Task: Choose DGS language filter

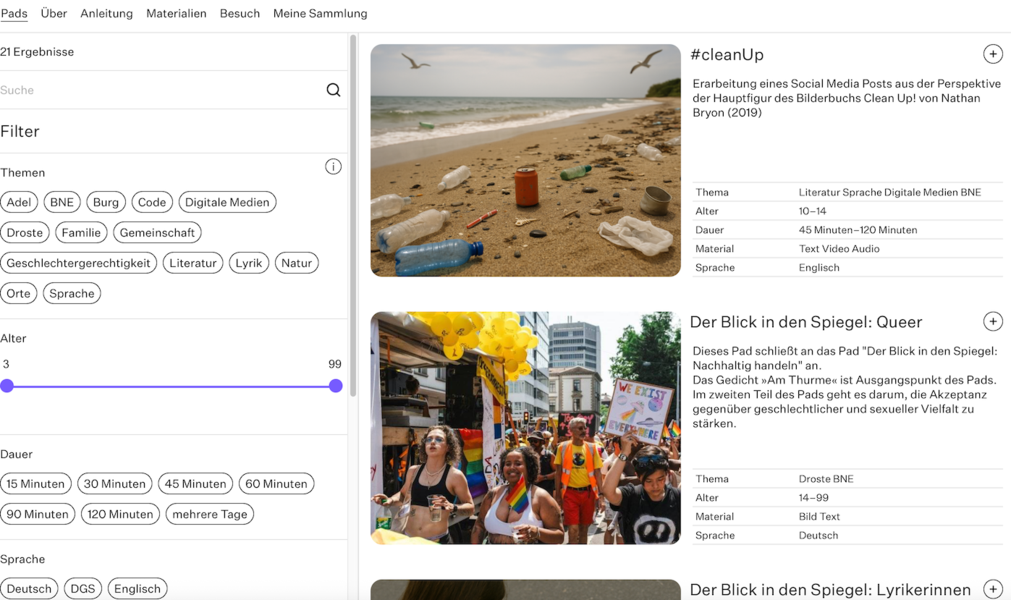Action: [x=83, y=589]
